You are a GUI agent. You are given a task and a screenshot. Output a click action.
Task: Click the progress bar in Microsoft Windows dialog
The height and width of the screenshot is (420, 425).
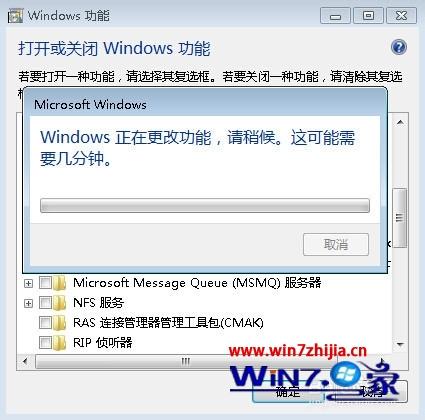205,205
